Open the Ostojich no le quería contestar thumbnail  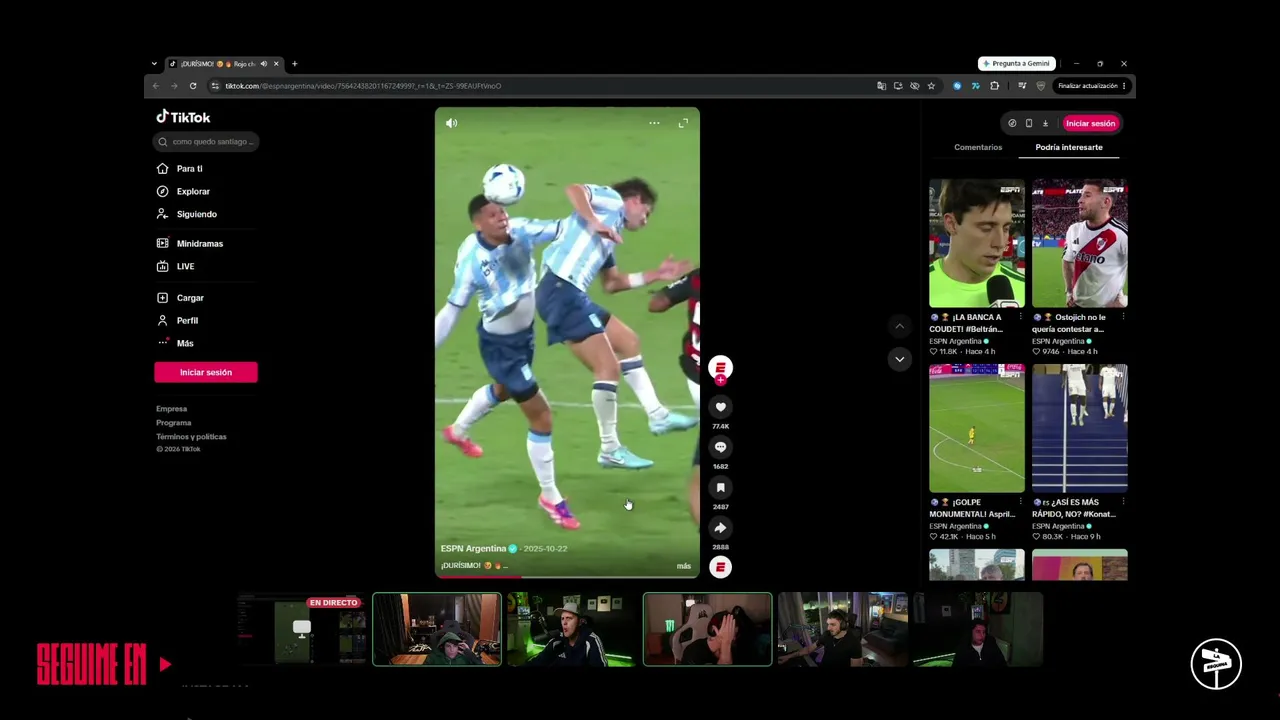click(x=1080, y=243)
